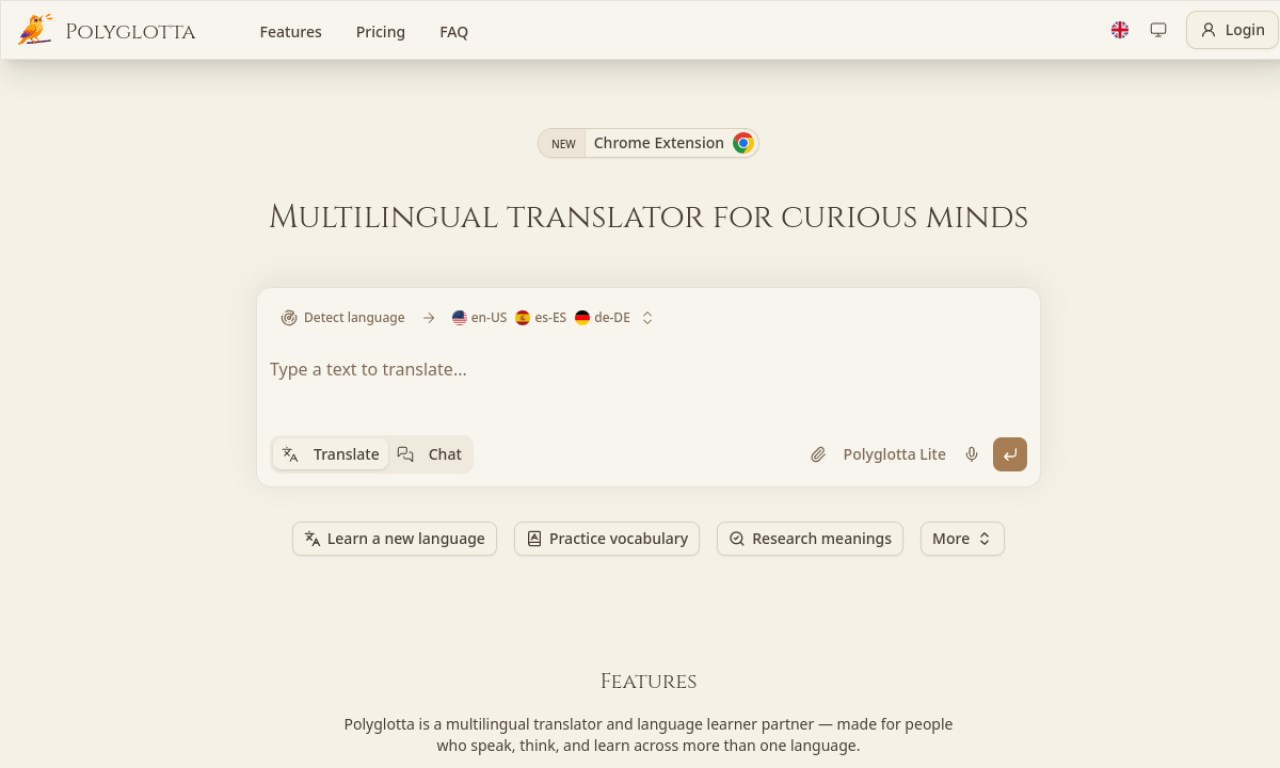
Task: Open the Features navigation item
Action: [290, 31]
